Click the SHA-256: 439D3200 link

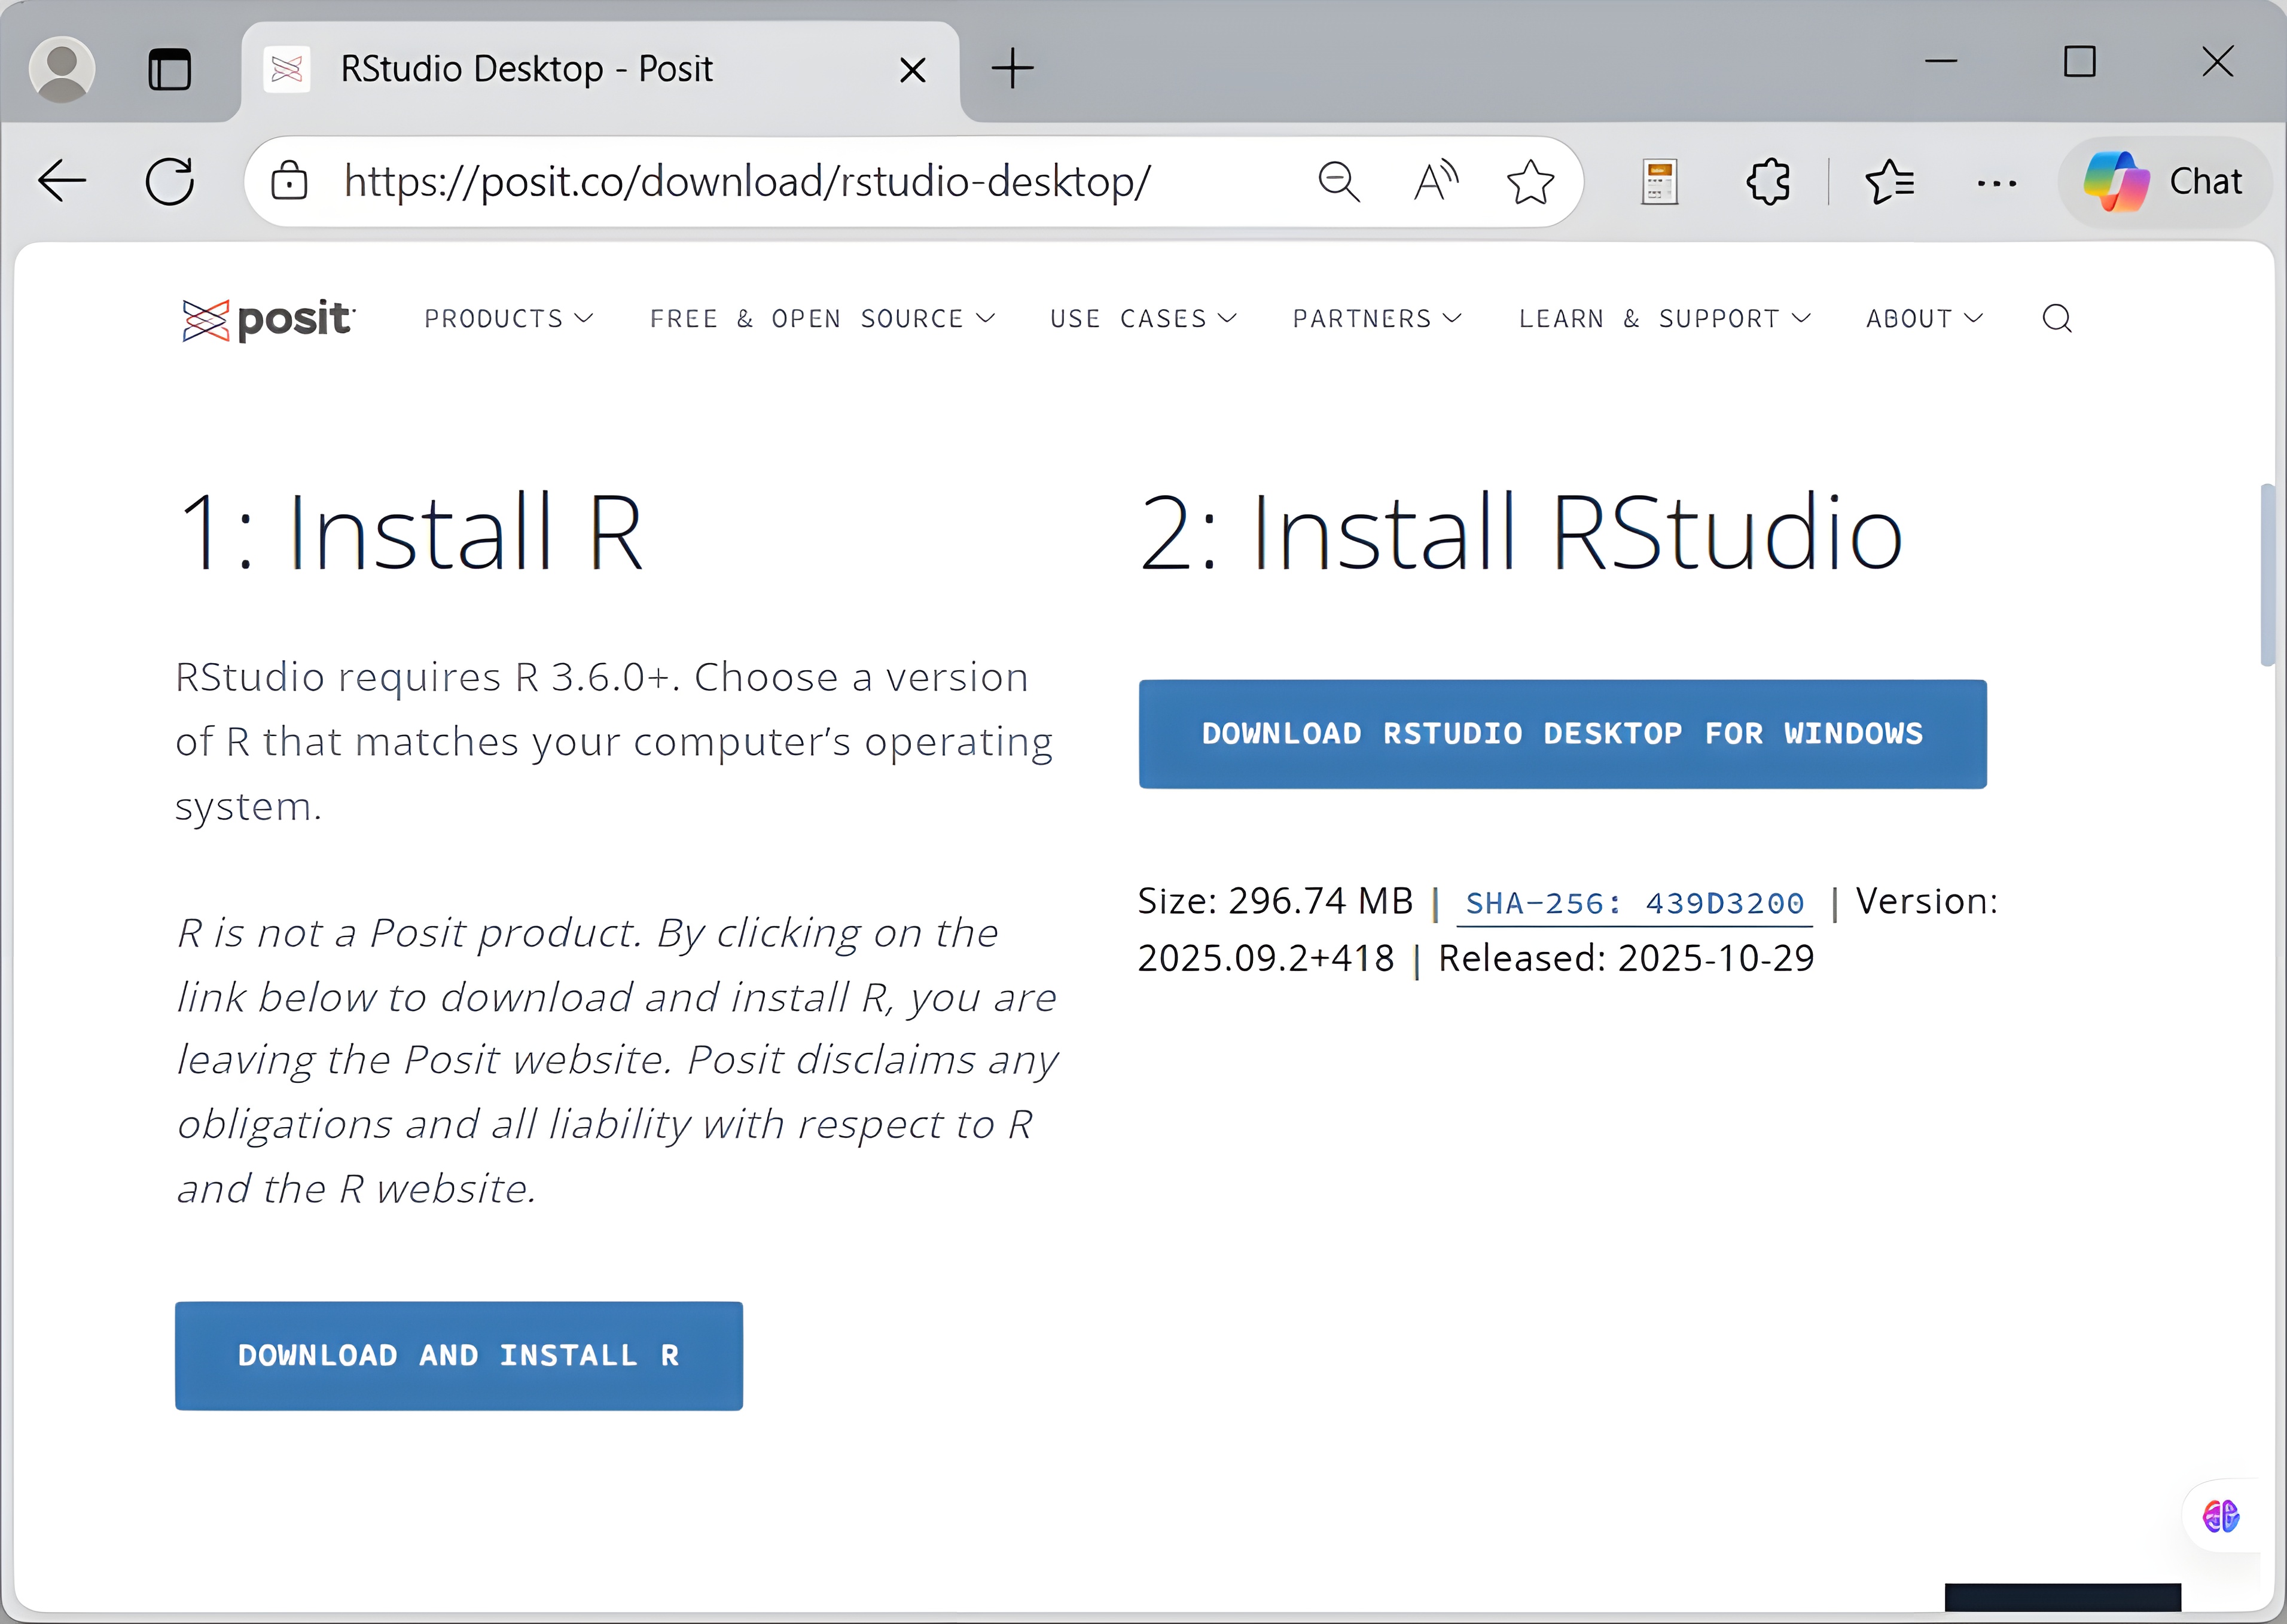pos(1634,904)
